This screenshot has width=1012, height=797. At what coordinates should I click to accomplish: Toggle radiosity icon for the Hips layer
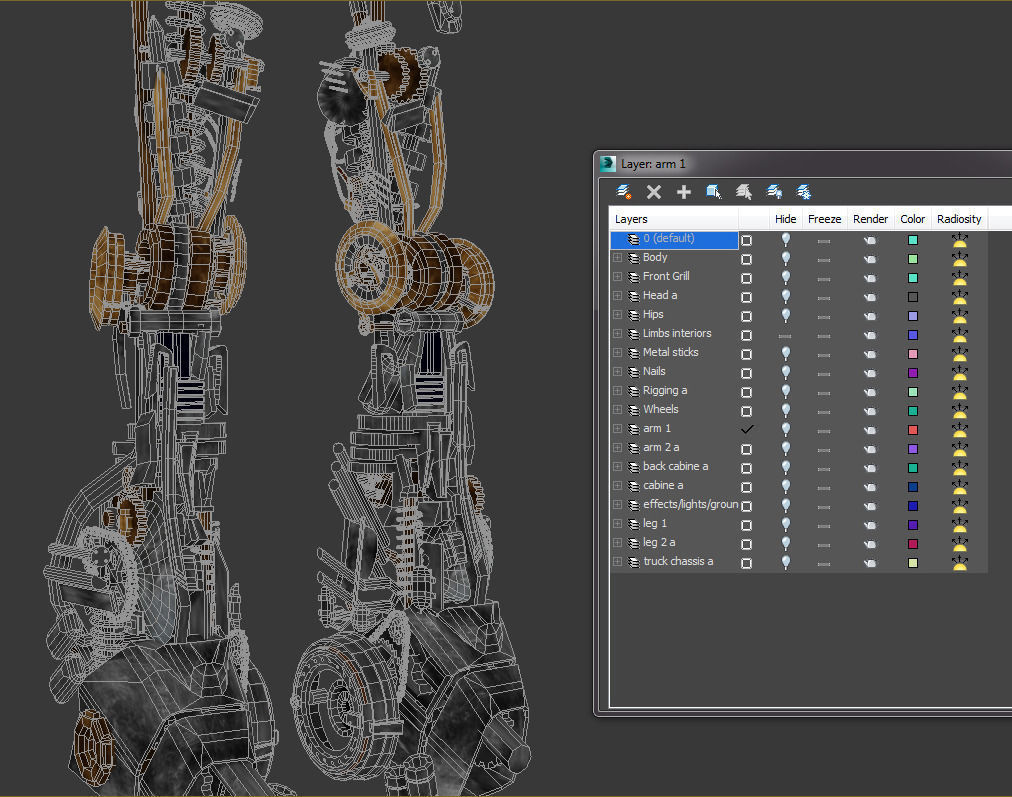coord(960,316)
